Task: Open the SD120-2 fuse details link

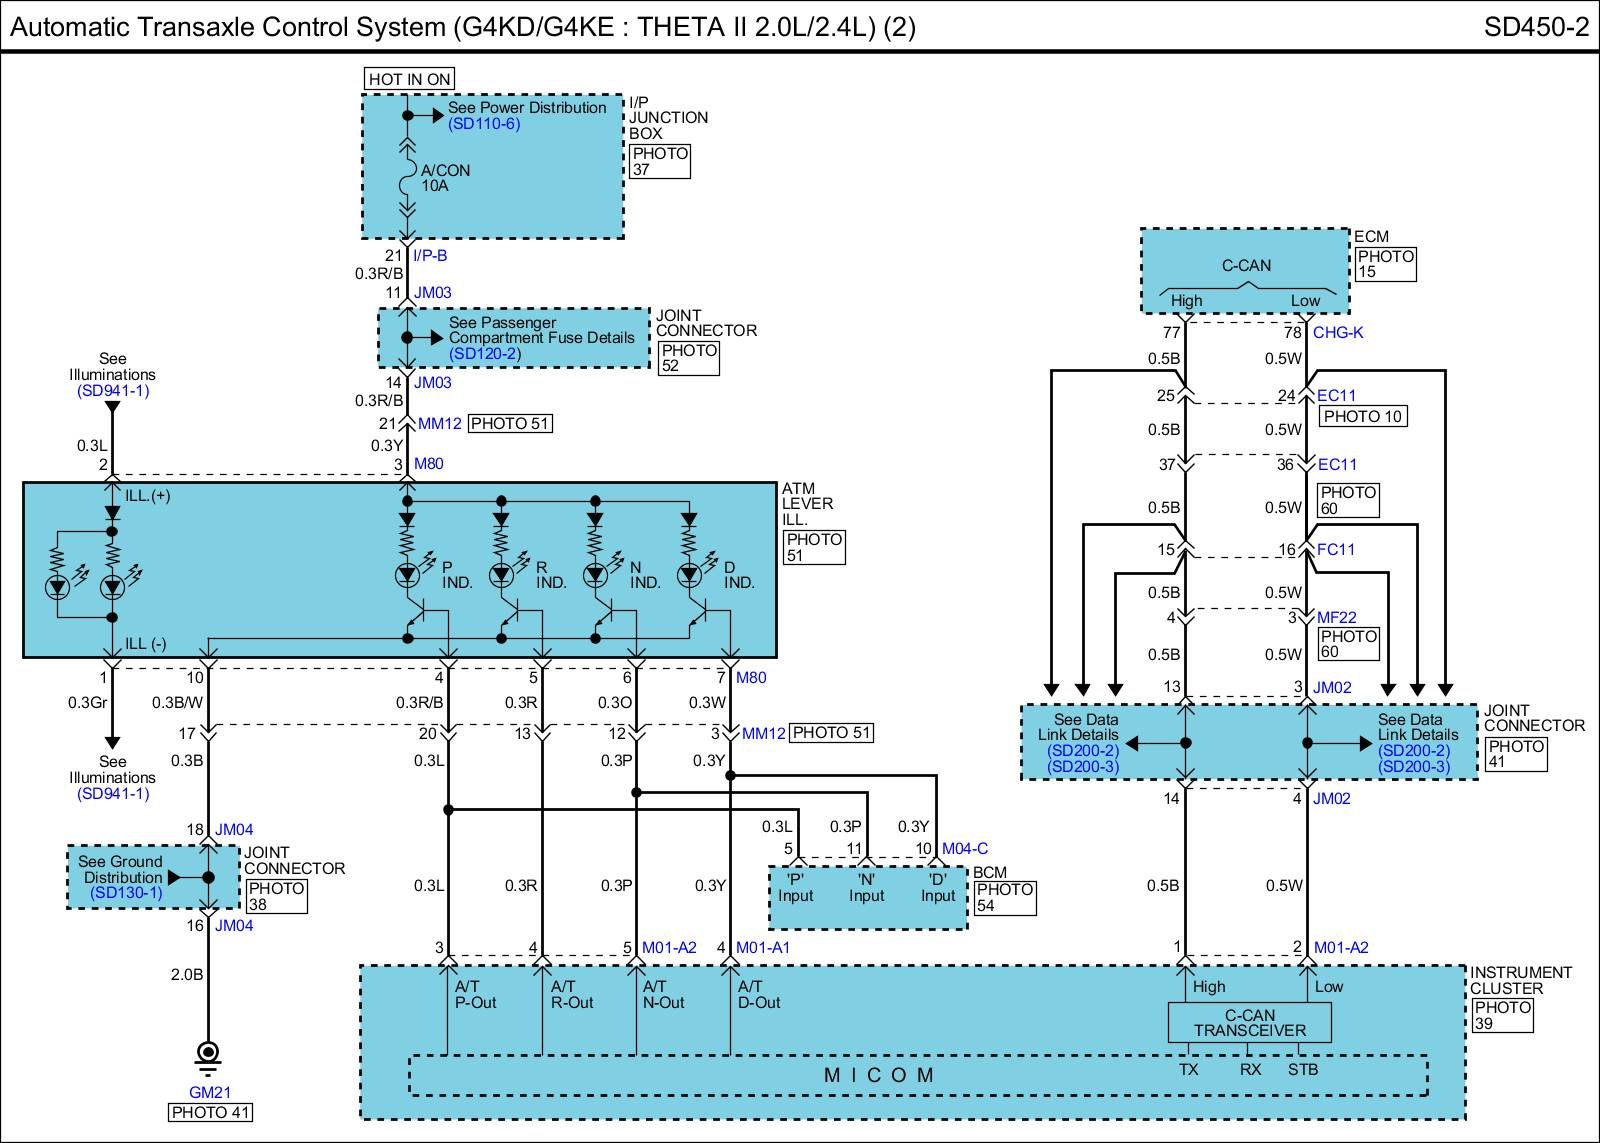Action: pyautogui.click(x=485, y=354)
